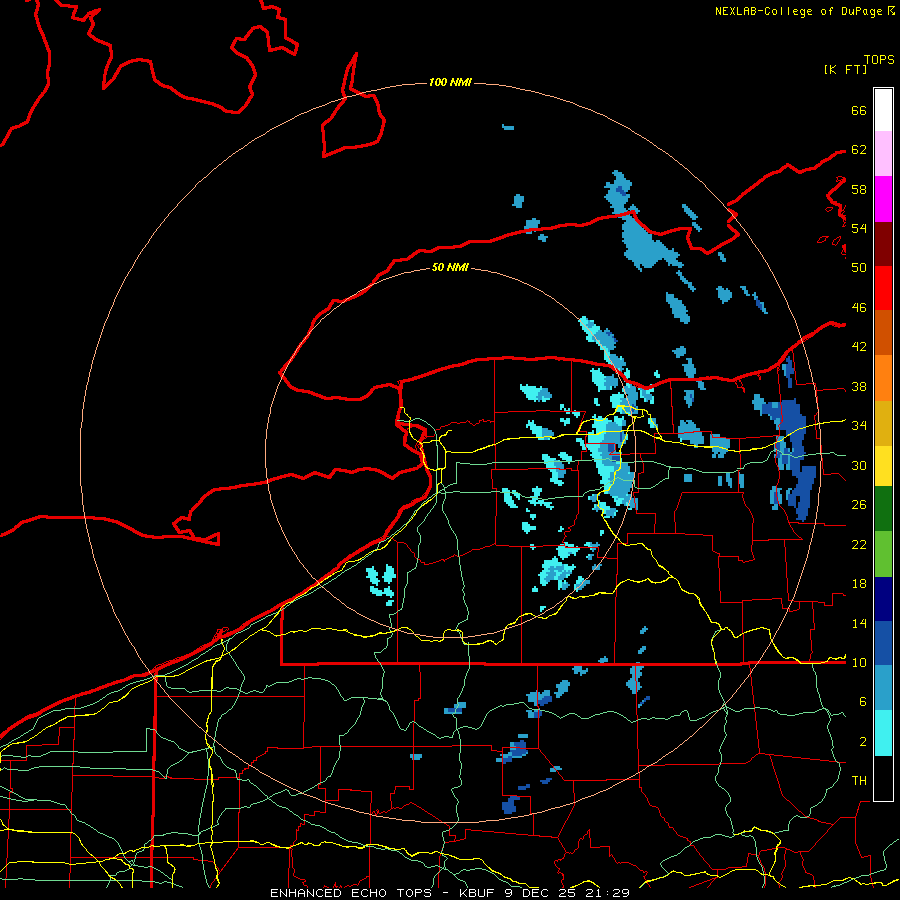
Task: Click the "46" legend value
Action: tap(859, 308)
